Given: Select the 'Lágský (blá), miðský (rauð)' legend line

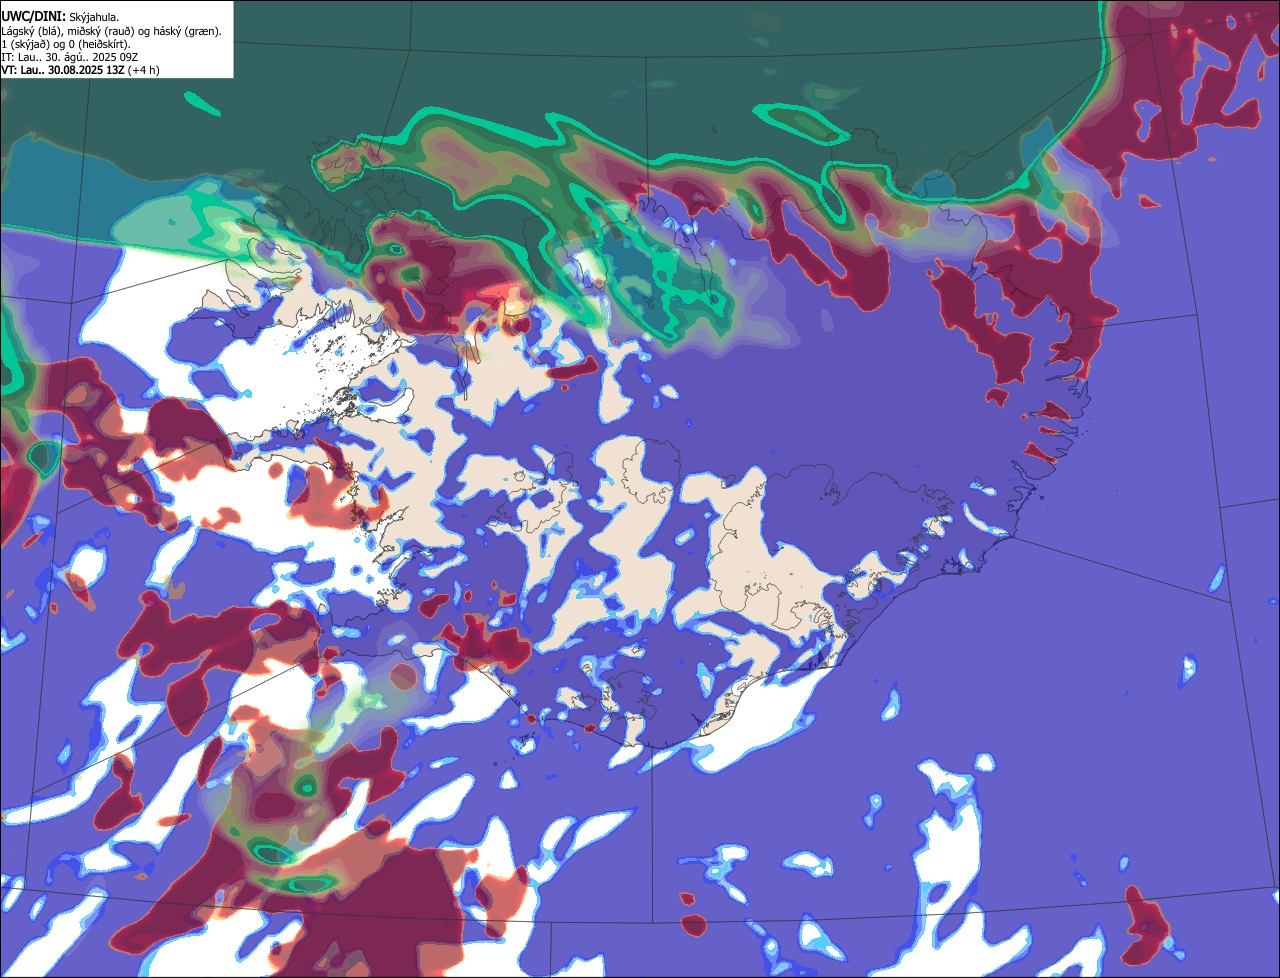Looking at the screenshot, I should [111, 31].
